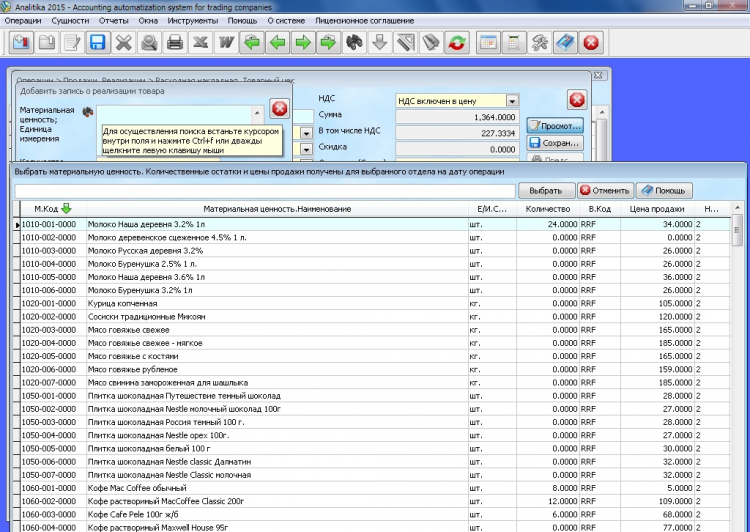Go to next record green right arrow

coord(303,43)
